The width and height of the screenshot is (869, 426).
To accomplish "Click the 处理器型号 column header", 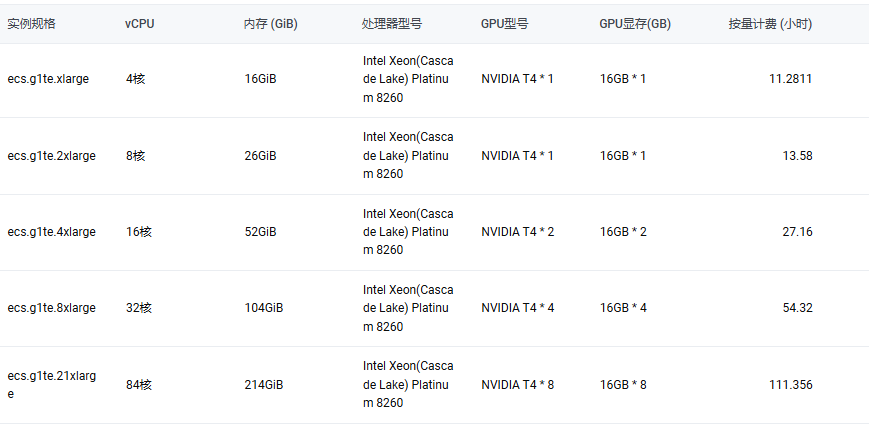I will 392,24.
